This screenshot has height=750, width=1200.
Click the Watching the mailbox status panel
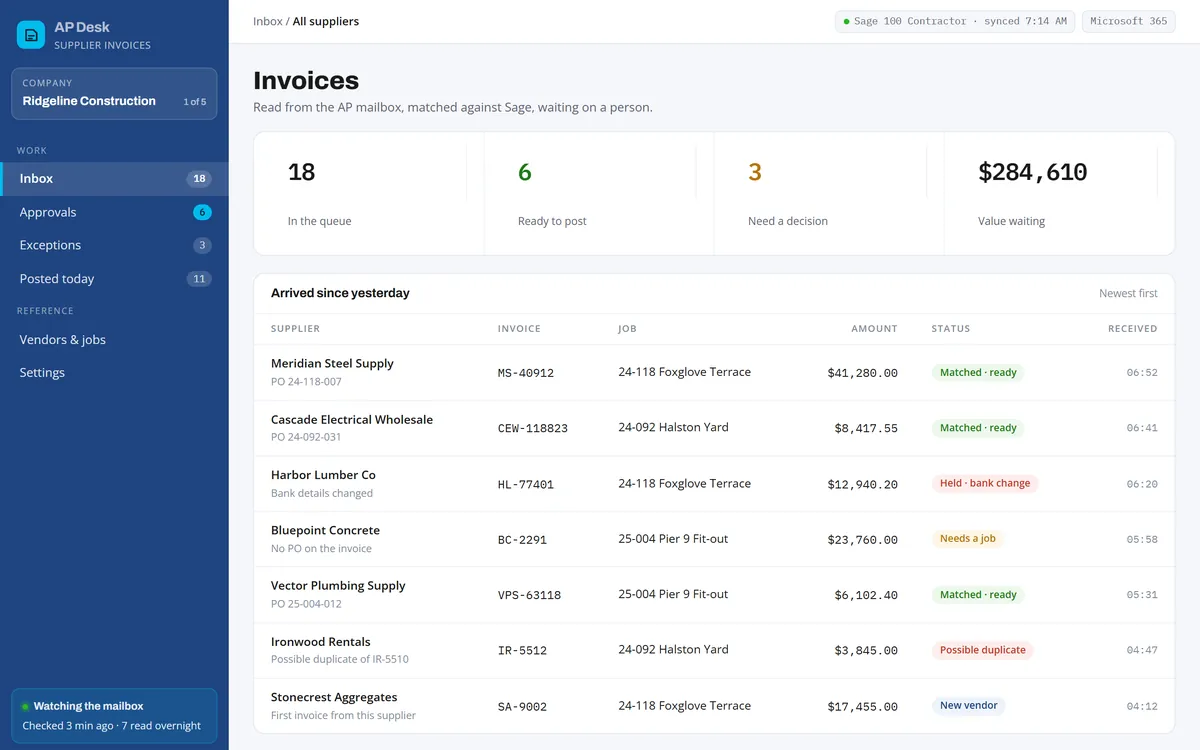114,716
